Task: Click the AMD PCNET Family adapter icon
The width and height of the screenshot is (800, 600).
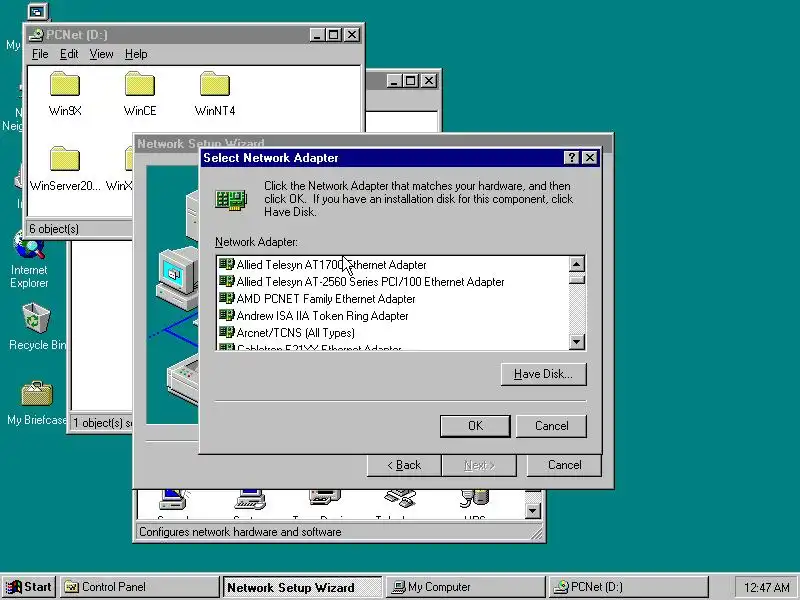Action: [227, 298]
